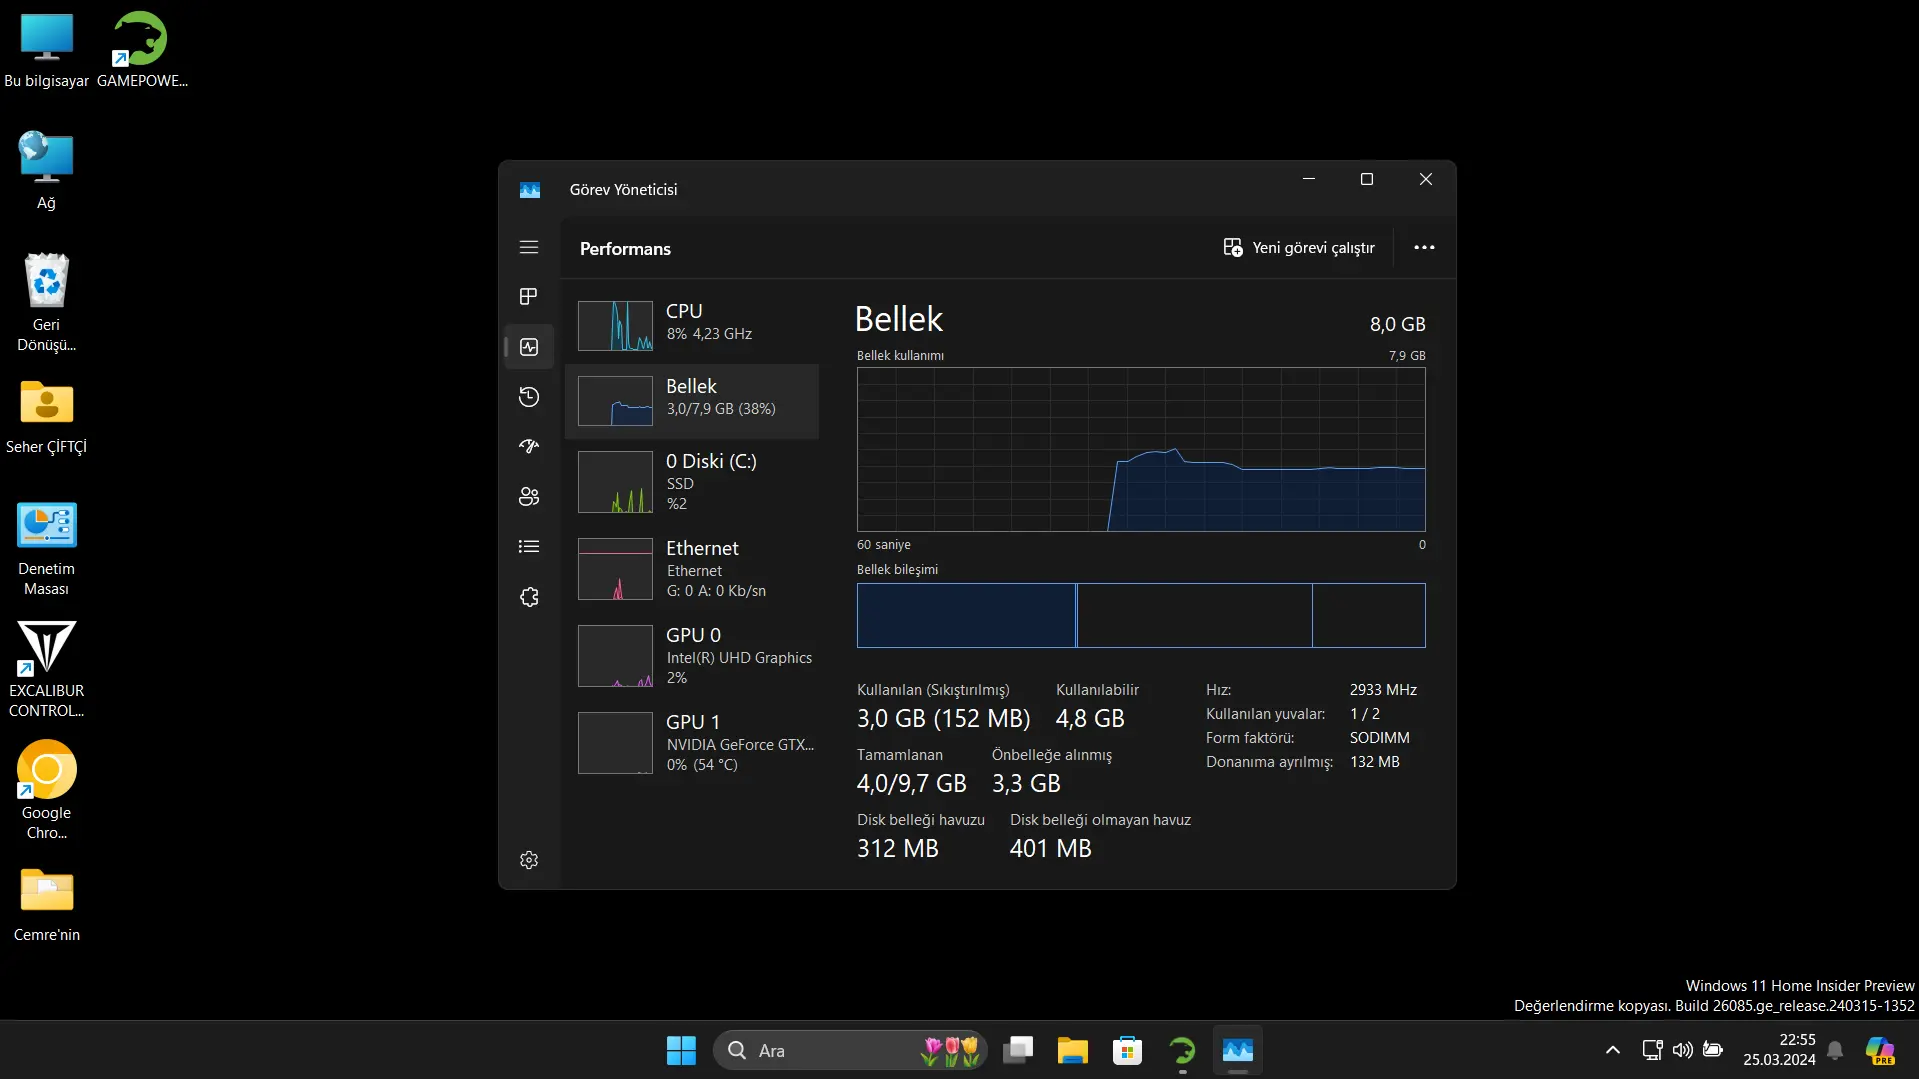Open Task Manager settings gear
The width and height of the screenshot is (1919, 1079).
[x=529, y=860]
